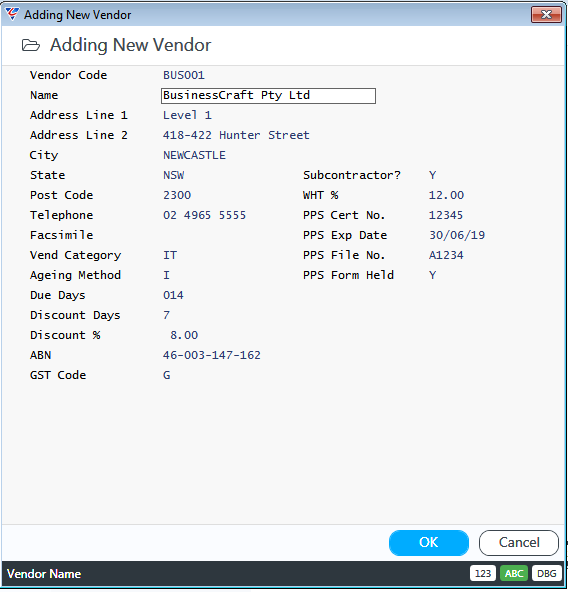Click the Post Code value 2300
The width and height of the screenshot is (568, 592).
point(177,195)
